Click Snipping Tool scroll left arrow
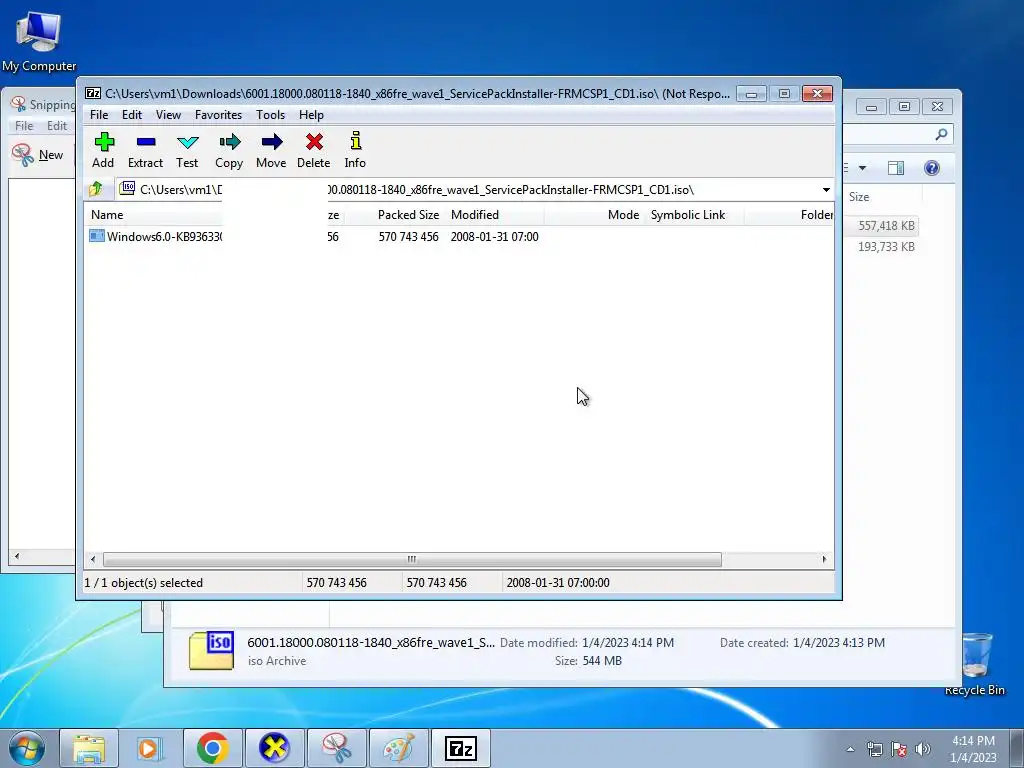Image resolution: width=1024 pixels, height=768 pixels. [x=16, y=556]
